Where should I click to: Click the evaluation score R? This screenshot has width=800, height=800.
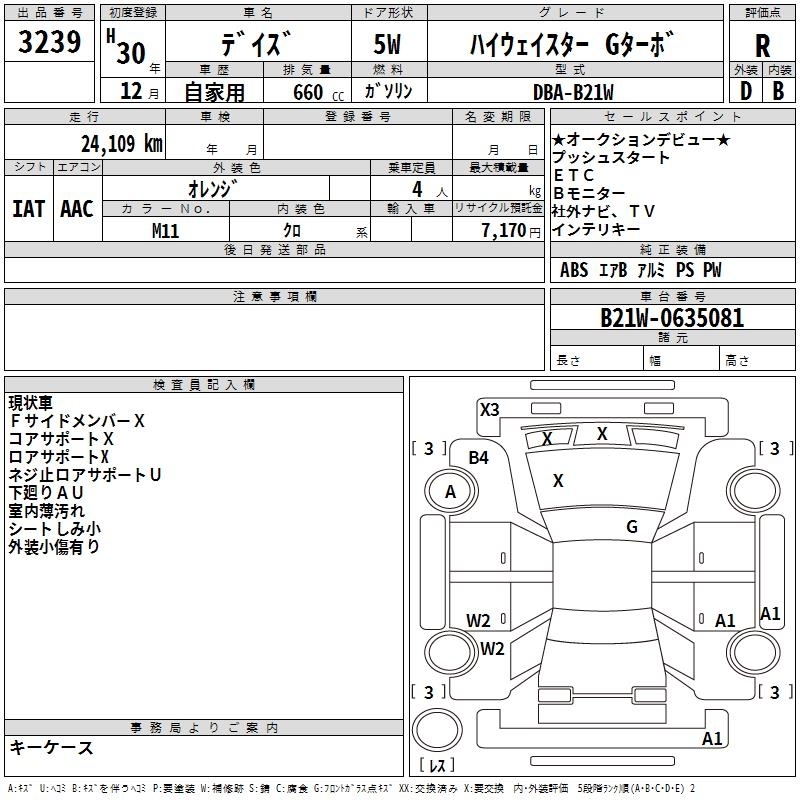point(762,46)
